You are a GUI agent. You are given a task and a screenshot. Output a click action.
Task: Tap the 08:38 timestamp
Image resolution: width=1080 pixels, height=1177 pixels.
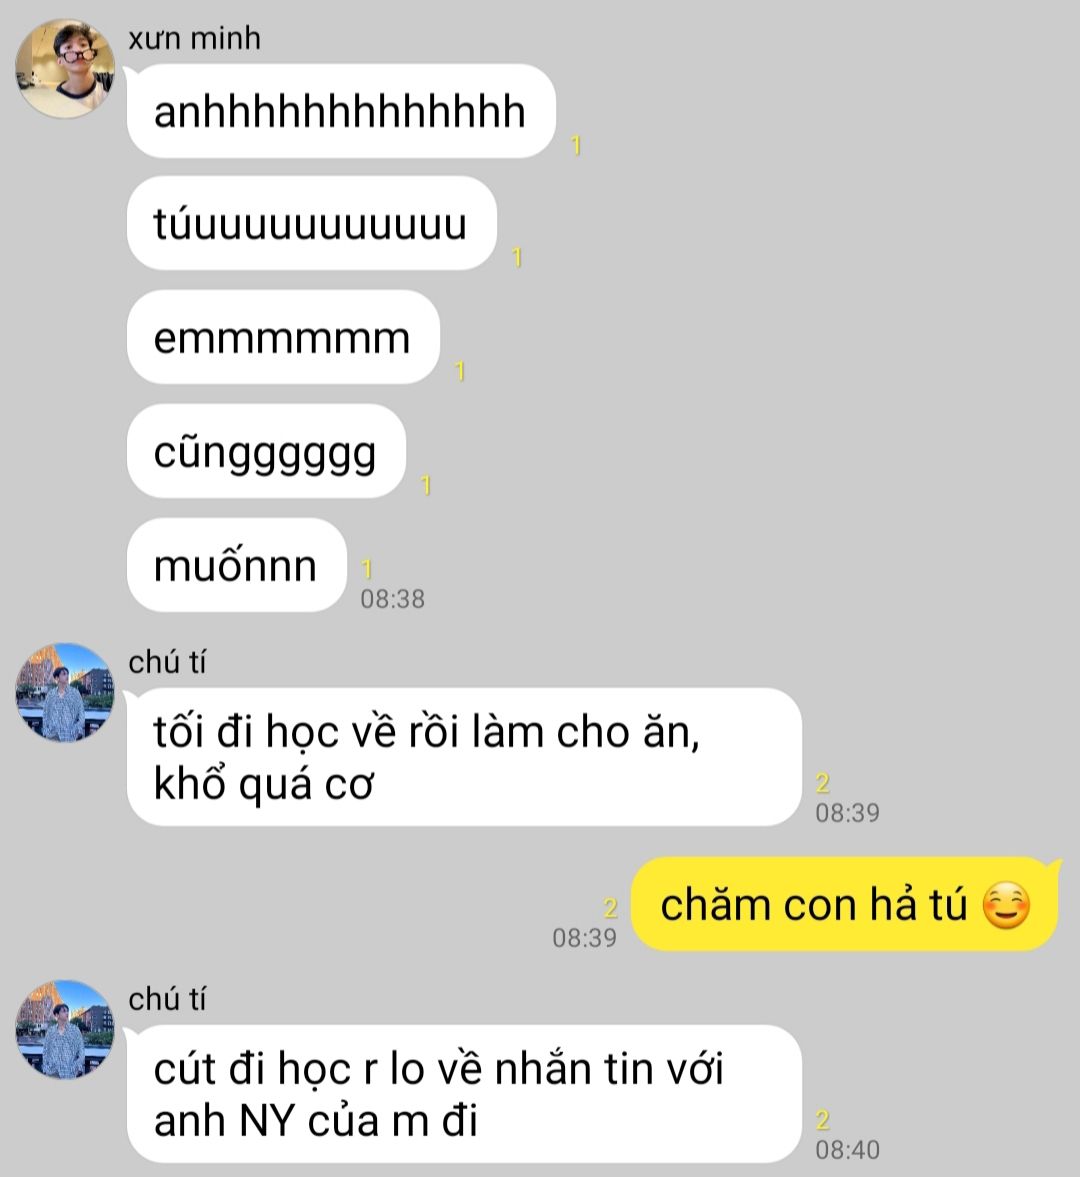393,599
